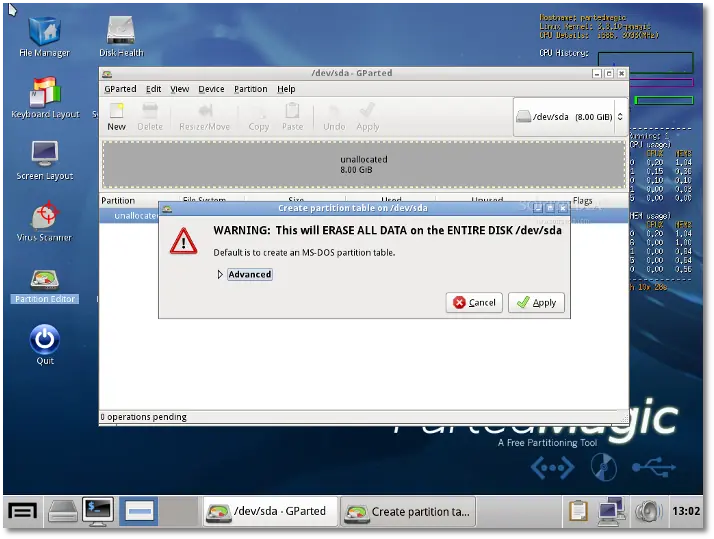Screen dimensions: 714x539
Task: Open the File Manager desktop icon
Action: tap(45, 37)
